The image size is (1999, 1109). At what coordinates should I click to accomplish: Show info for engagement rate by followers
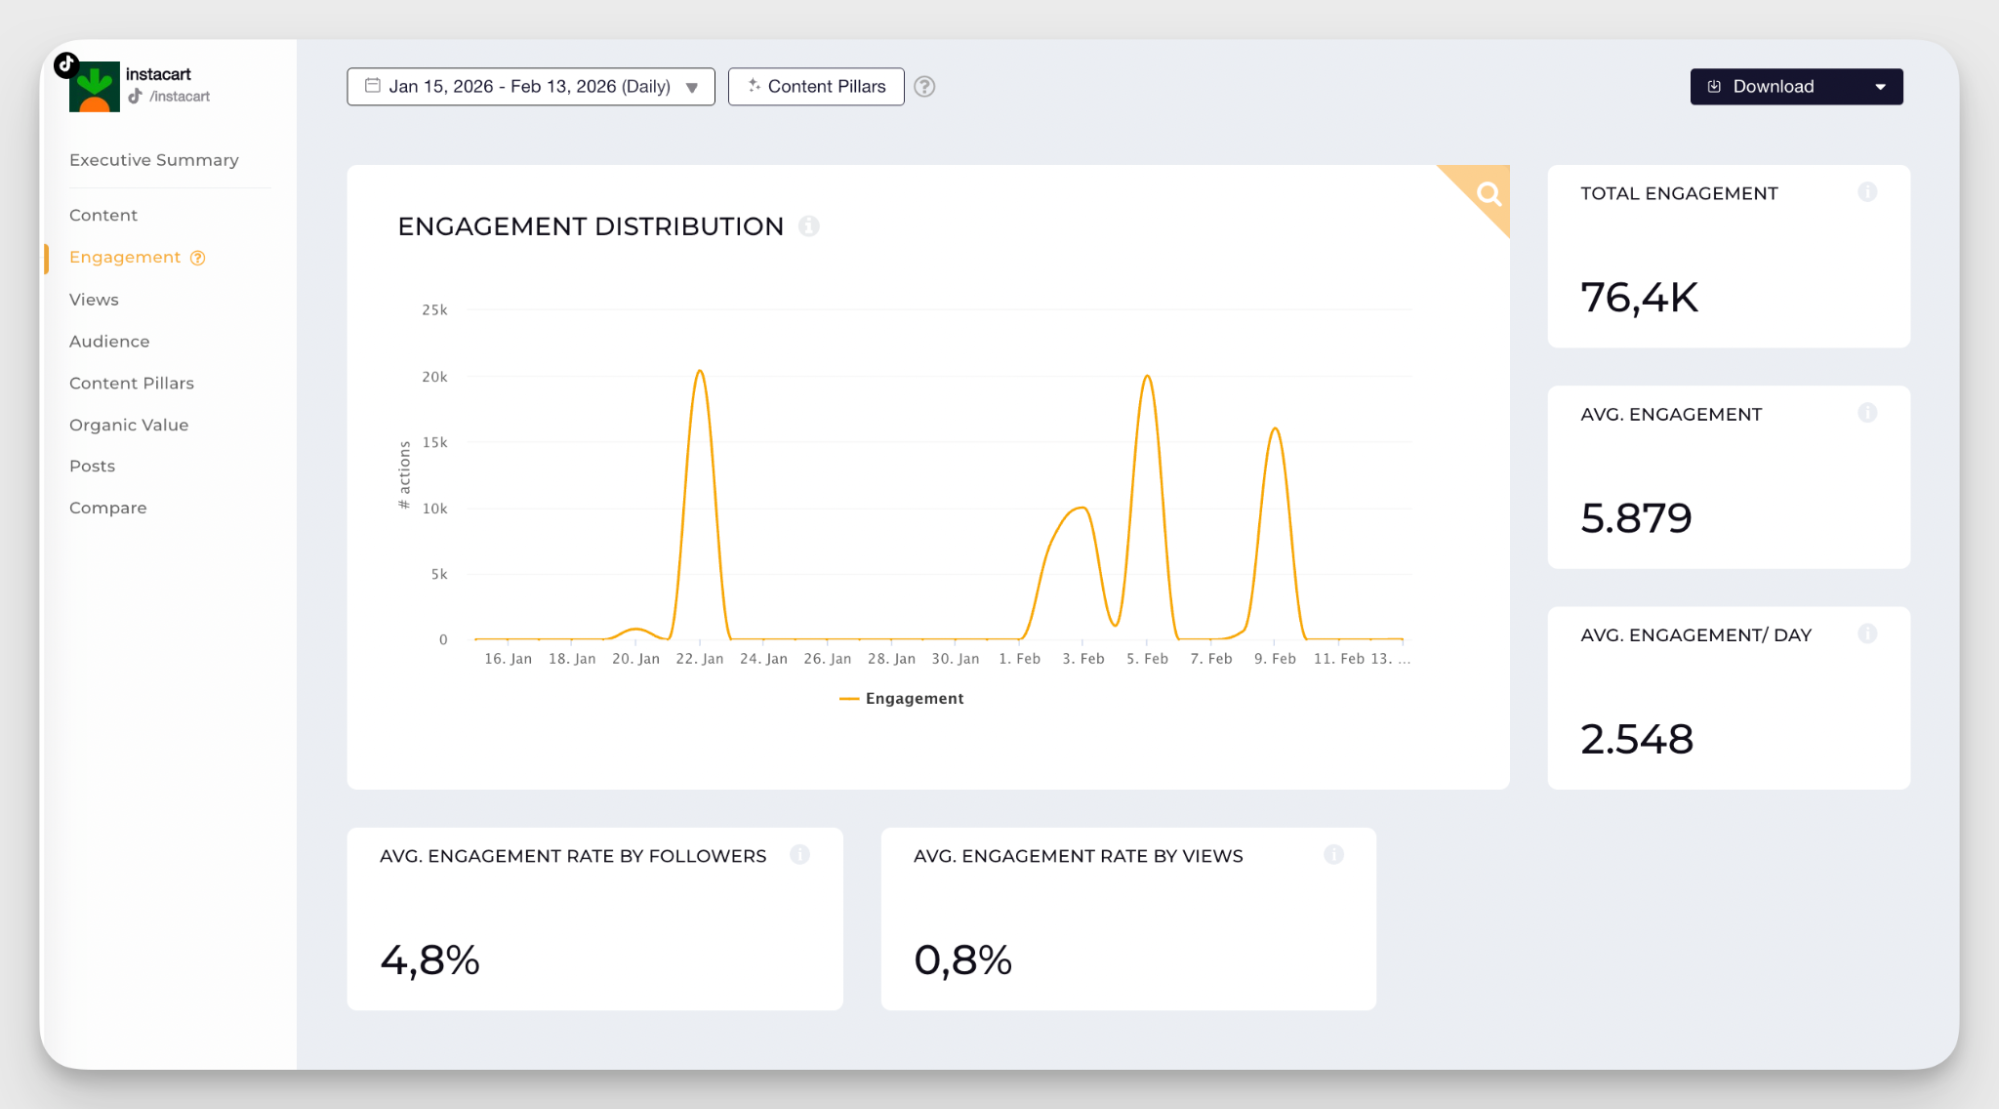799,855
